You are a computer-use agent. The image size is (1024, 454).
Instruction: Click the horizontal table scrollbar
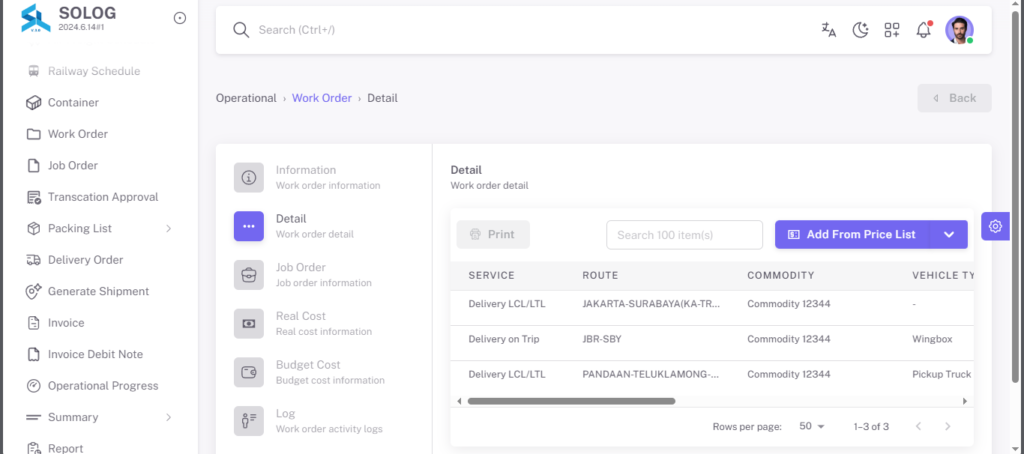coord(571,401)
